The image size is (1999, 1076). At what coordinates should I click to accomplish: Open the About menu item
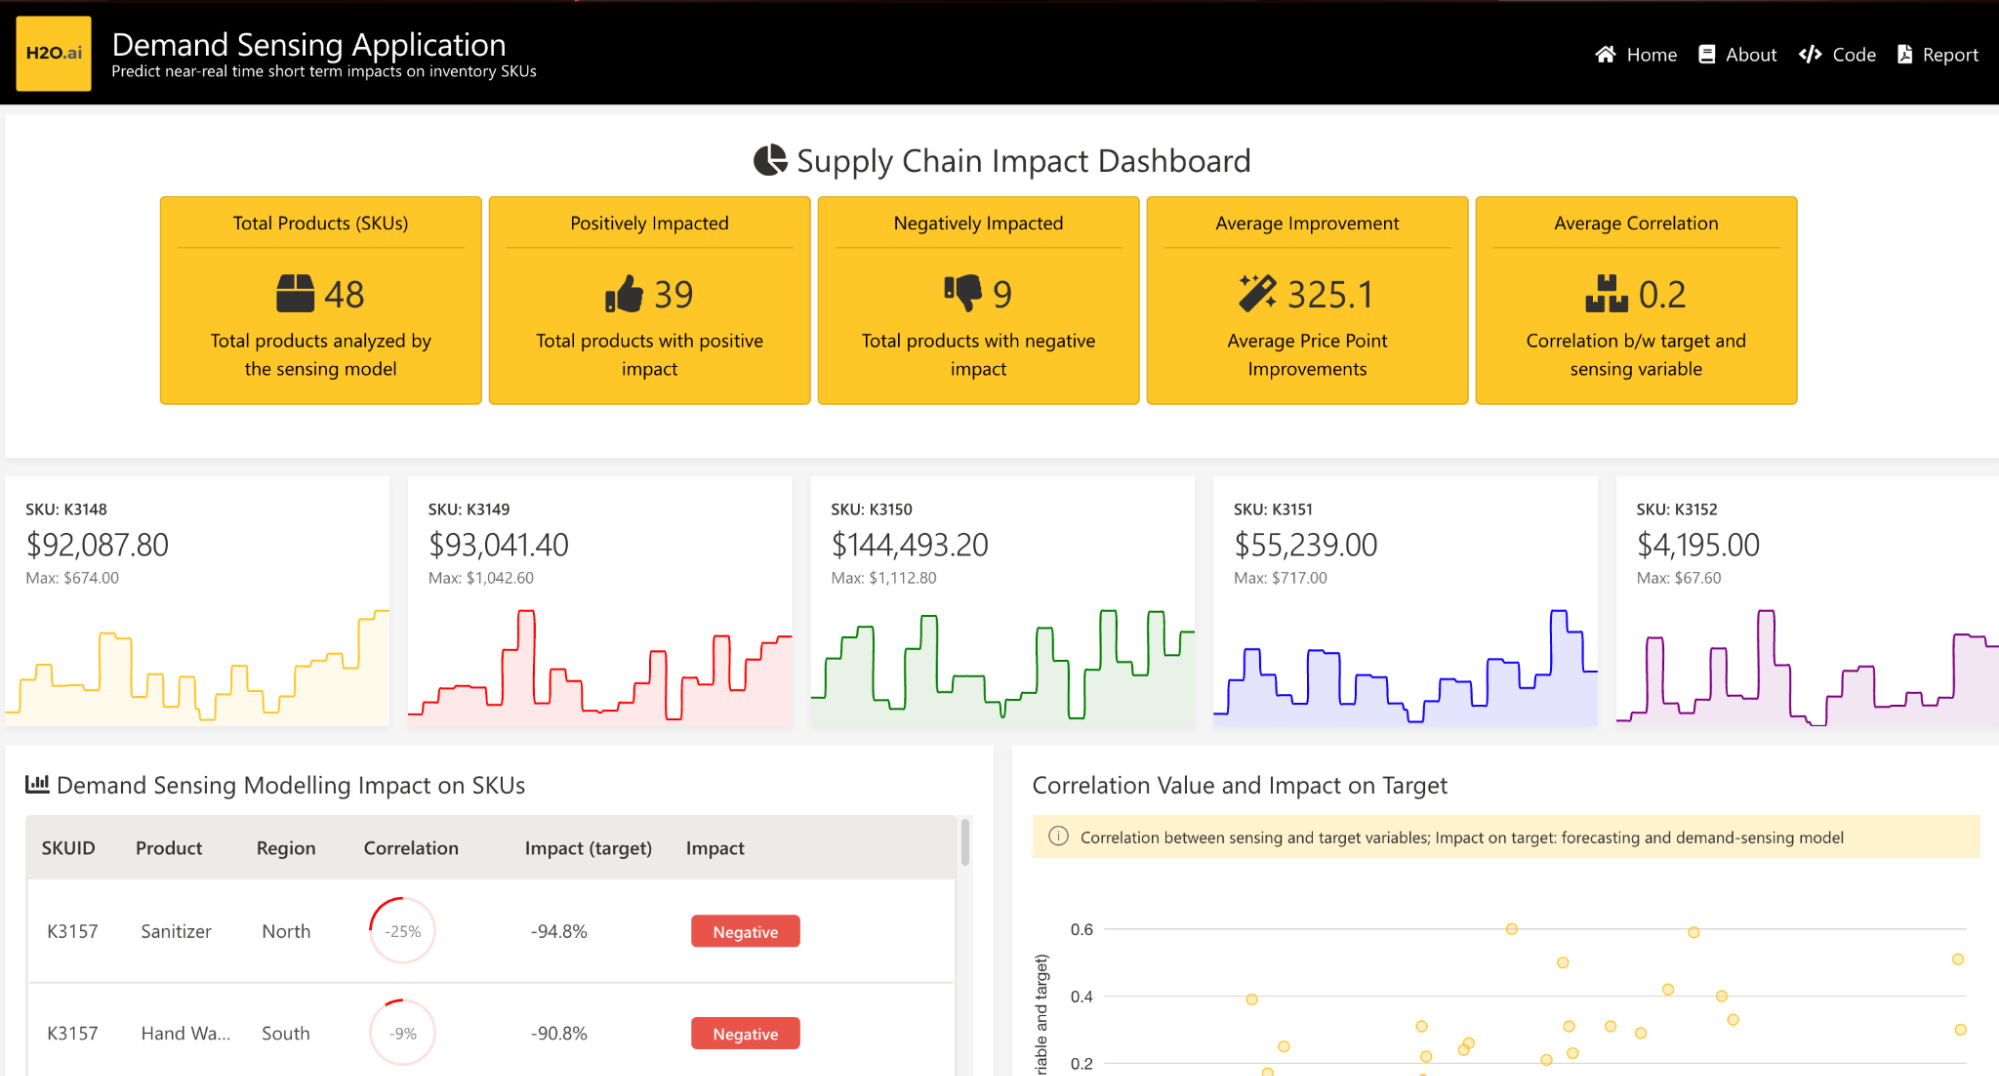tap(1750, 54)
